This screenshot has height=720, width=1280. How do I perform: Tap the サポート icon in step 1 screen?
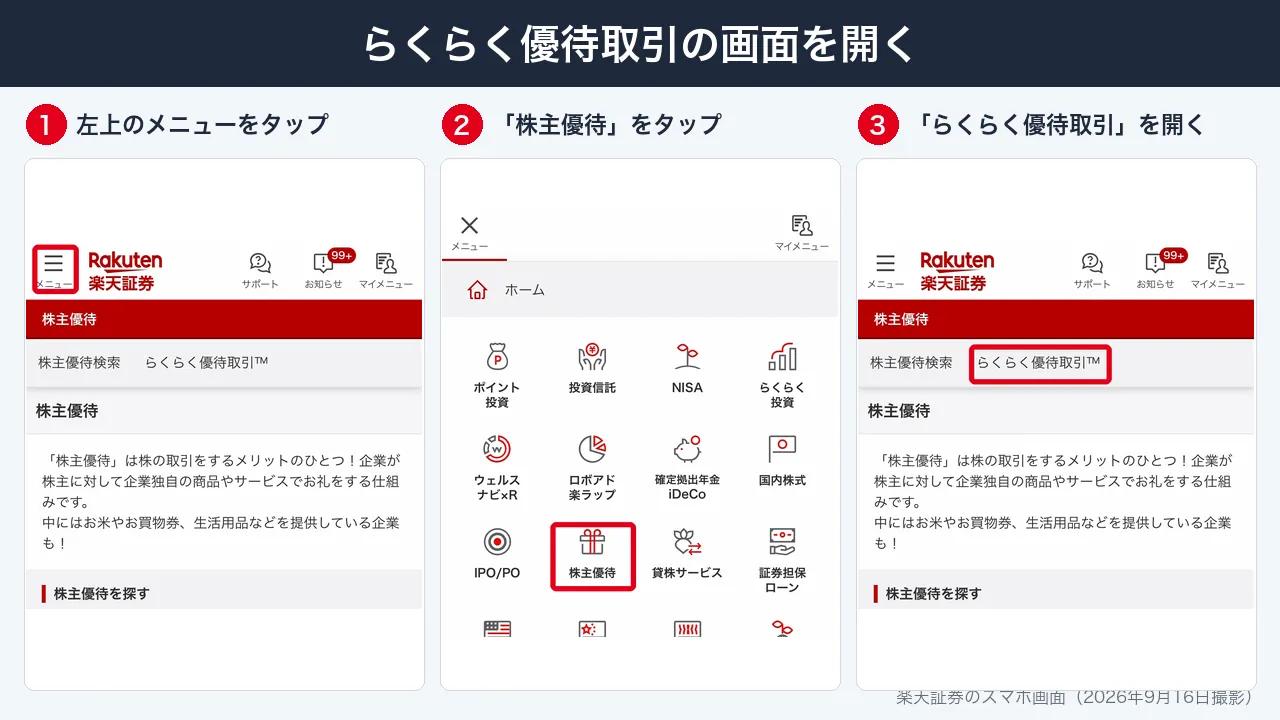260,270
